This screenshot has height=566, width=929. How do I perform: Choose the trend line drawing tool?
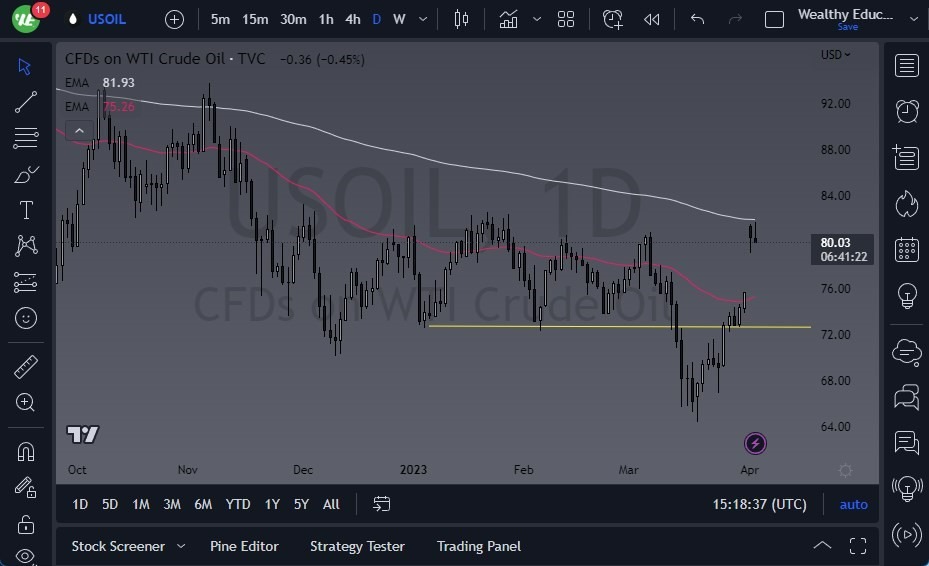(25, 102)
